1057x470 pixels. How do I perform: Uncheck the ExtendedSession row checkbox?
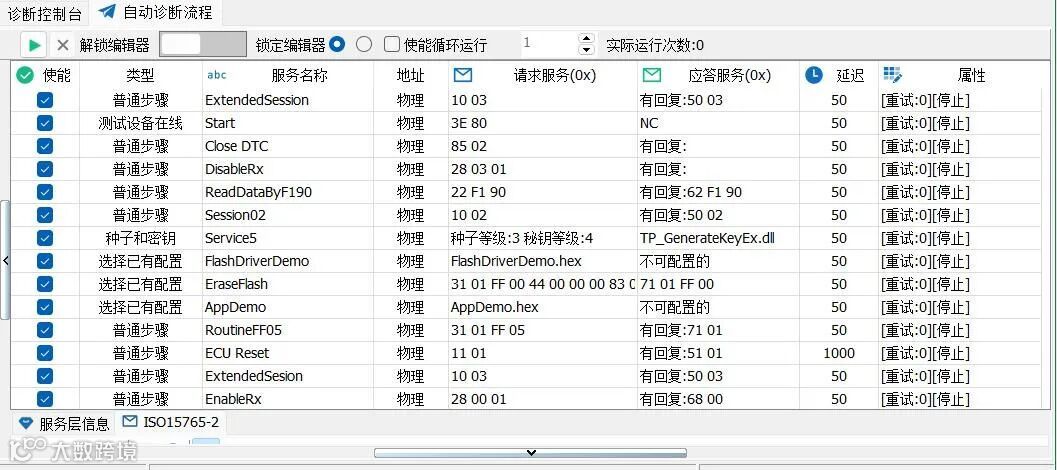(x=45, y=100)
